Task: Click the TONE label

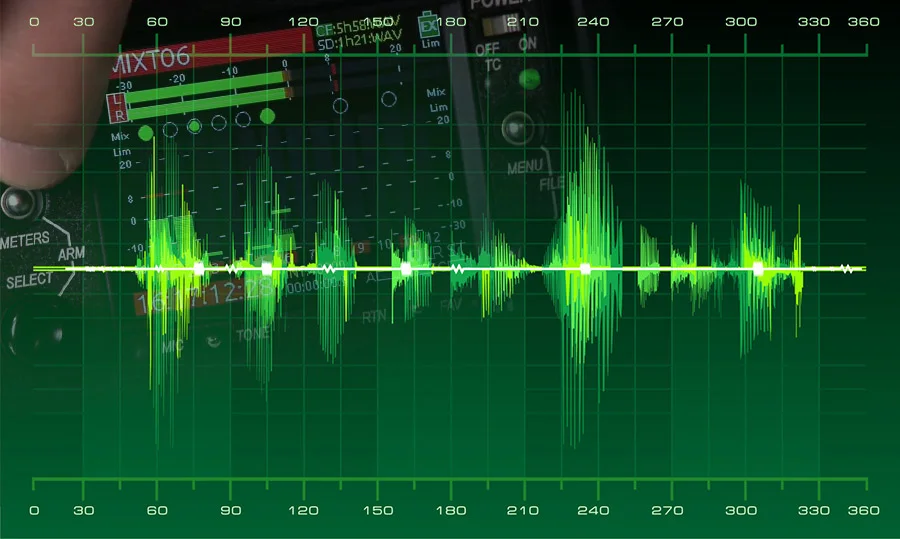Action: tap(252, 335)
